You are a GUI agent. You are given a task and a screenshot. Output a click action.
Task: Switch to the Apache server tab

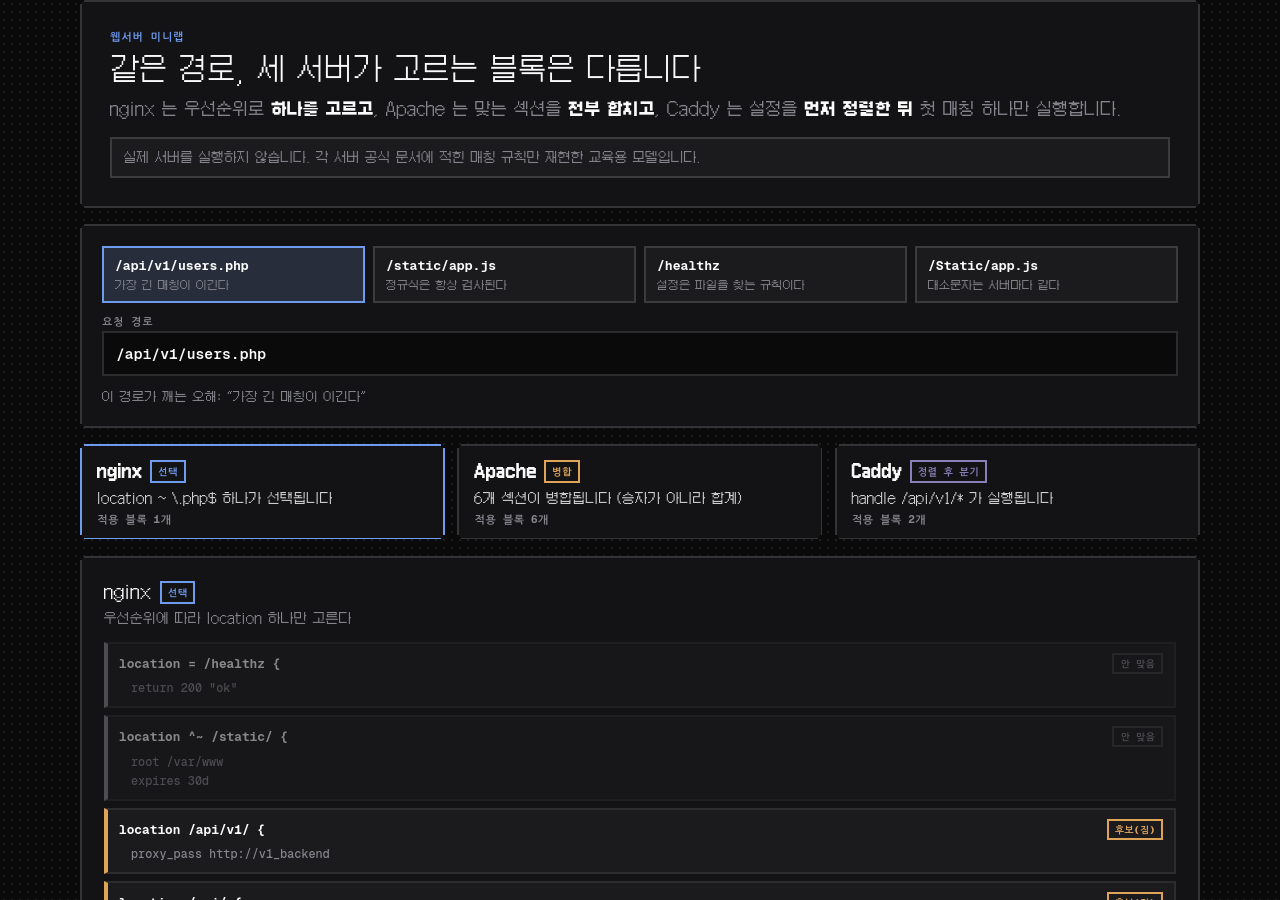coord(640,491)
